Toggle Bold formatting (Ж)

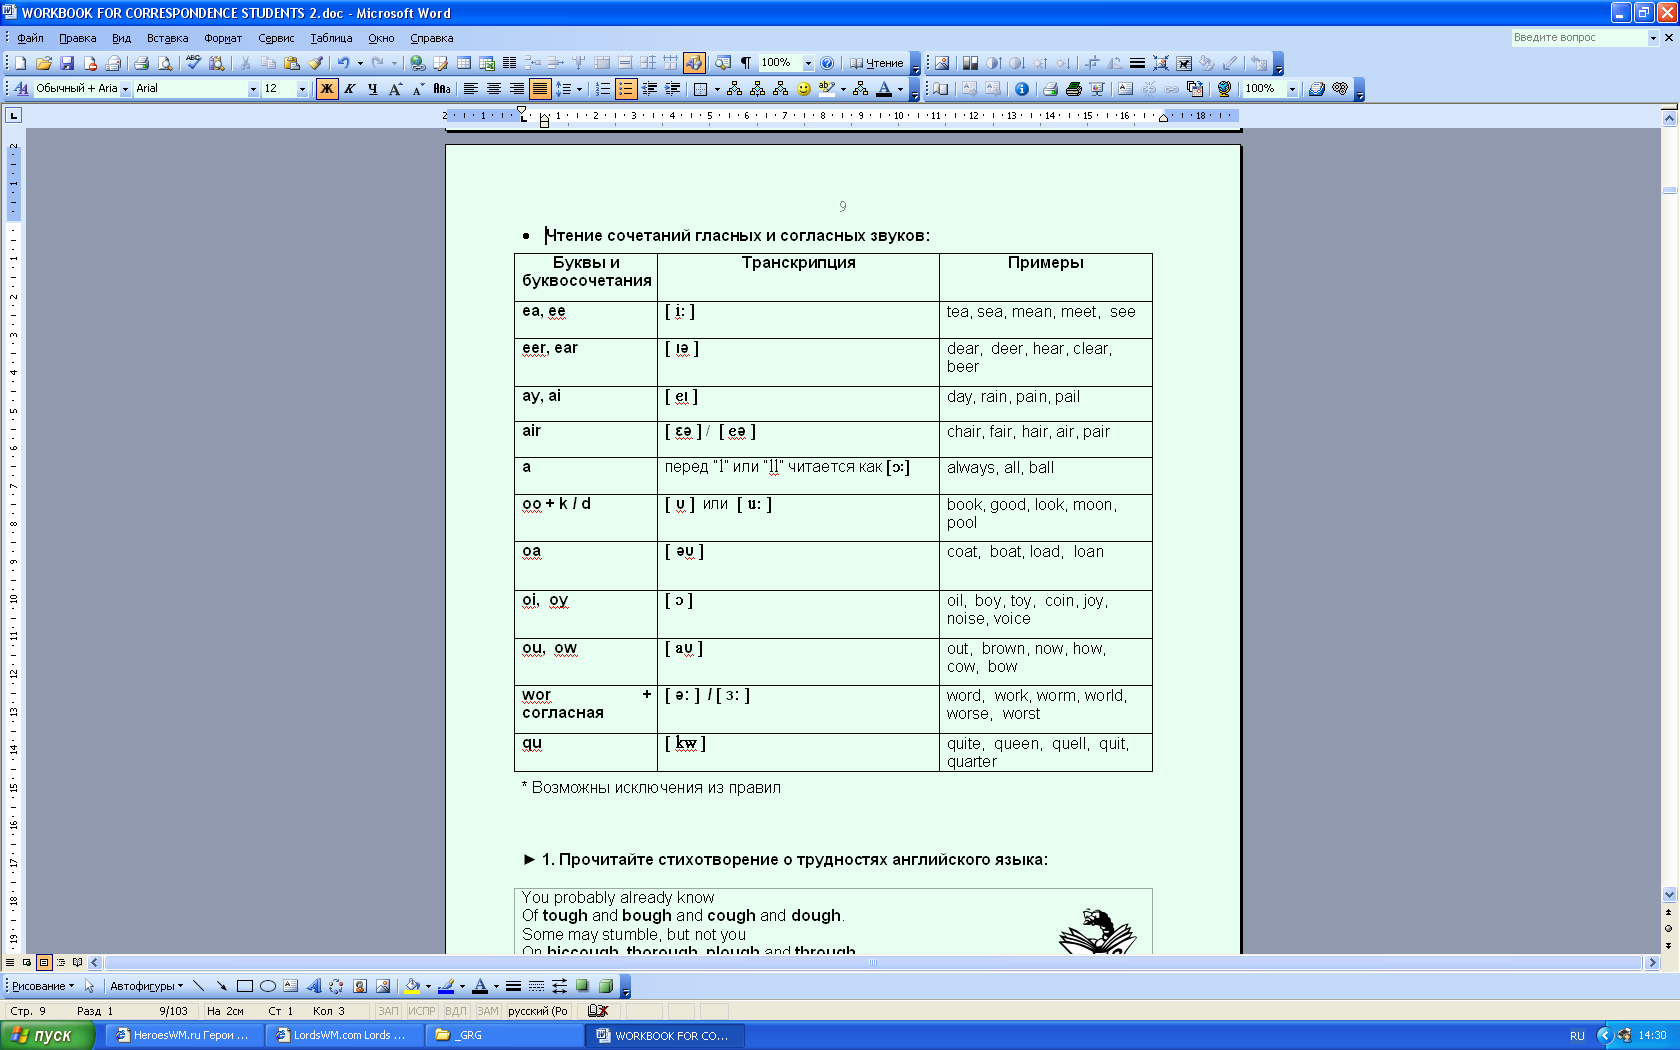click(327, 89)
